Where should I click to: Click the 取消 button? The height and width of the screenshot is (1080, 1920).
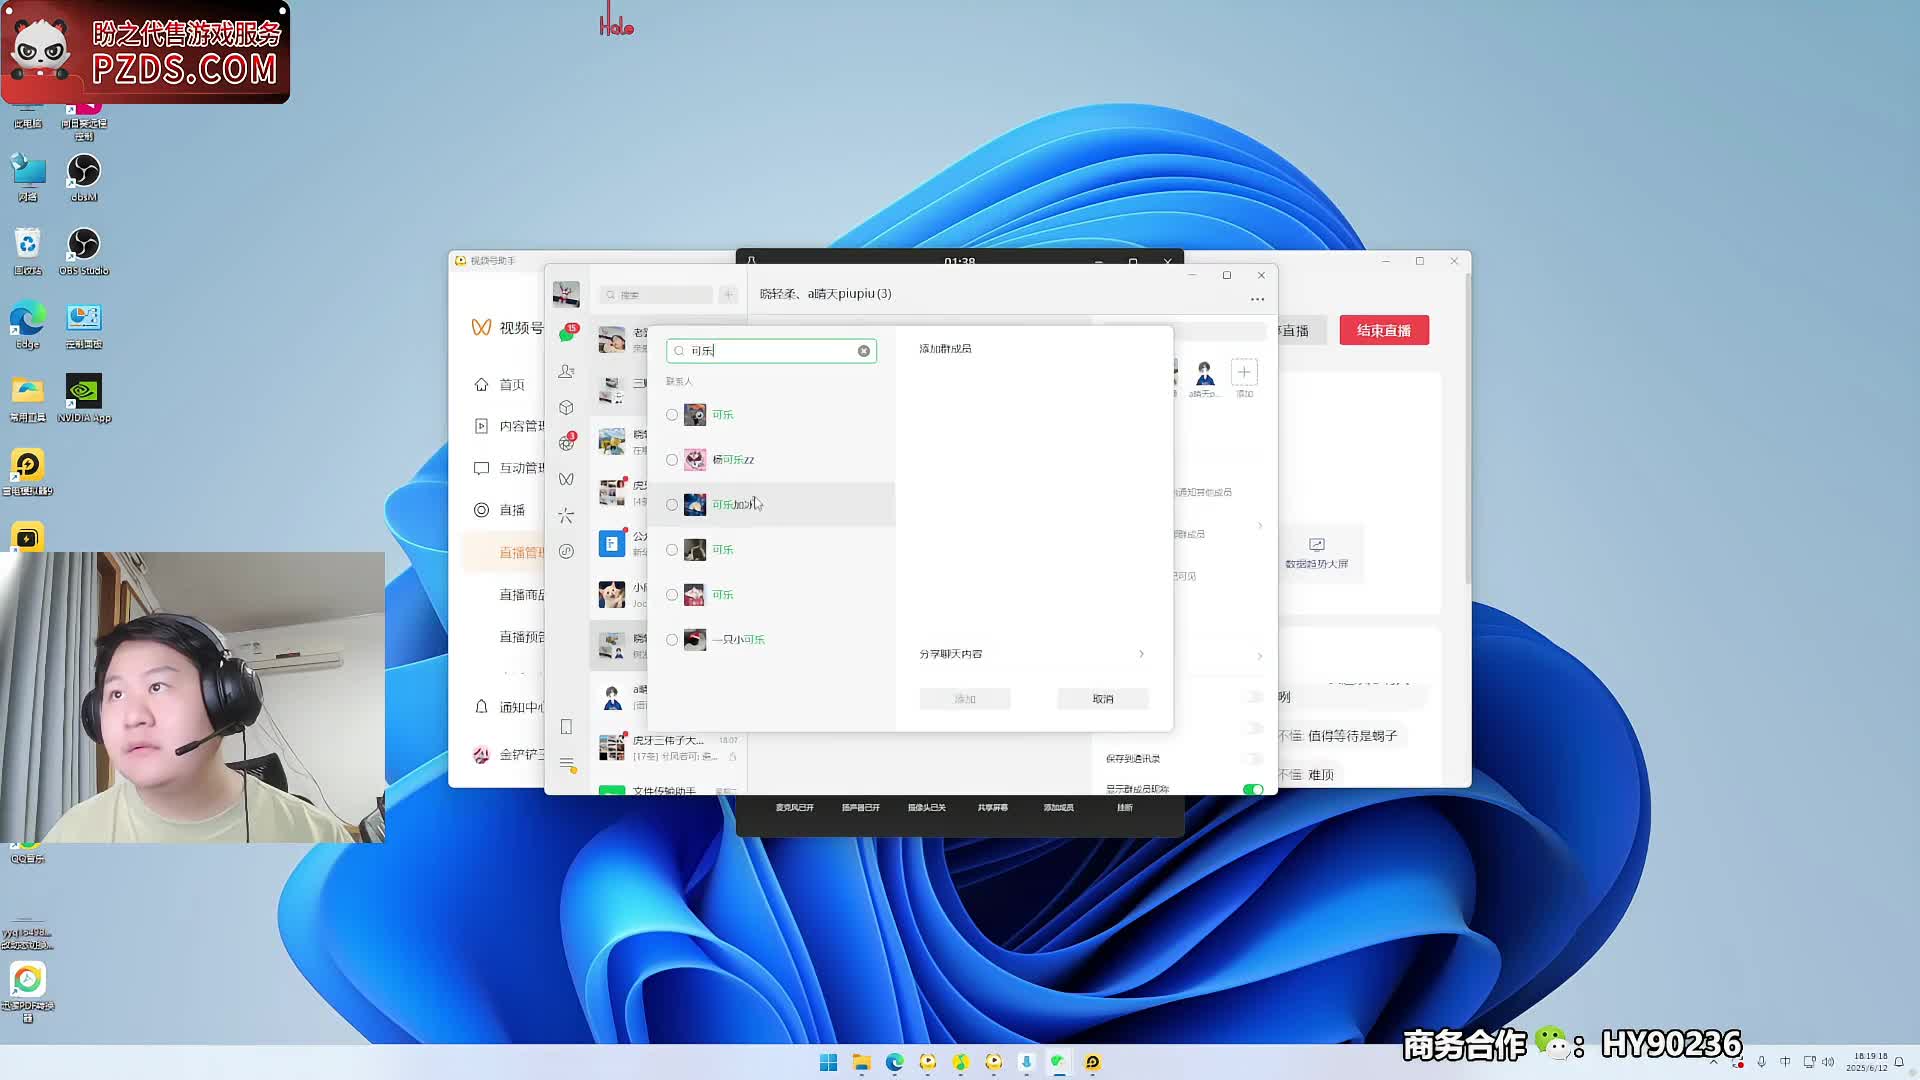(1103, 699)
